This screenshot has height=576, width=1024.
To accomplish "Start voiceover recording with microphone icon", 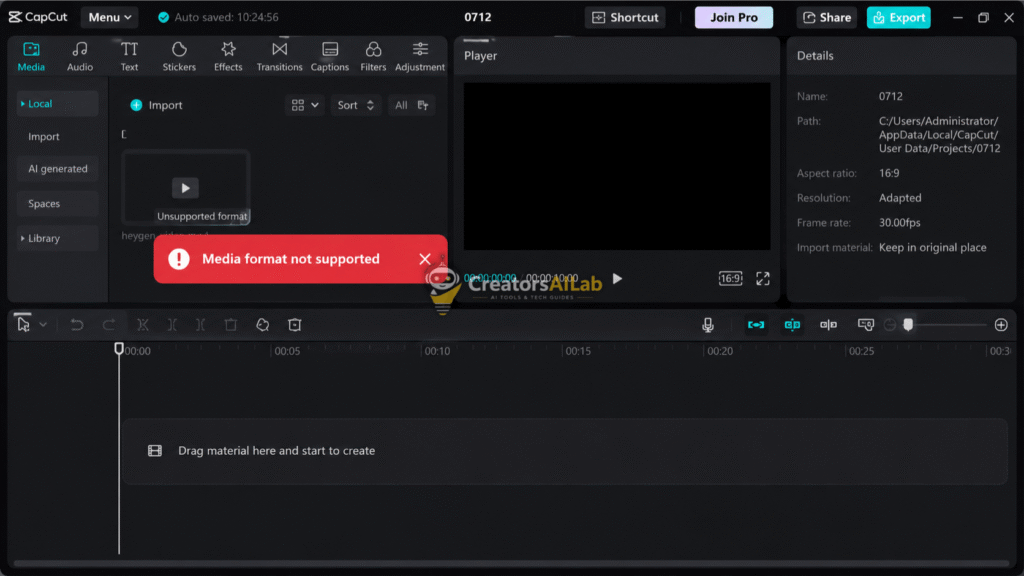I will coord(708,325).
